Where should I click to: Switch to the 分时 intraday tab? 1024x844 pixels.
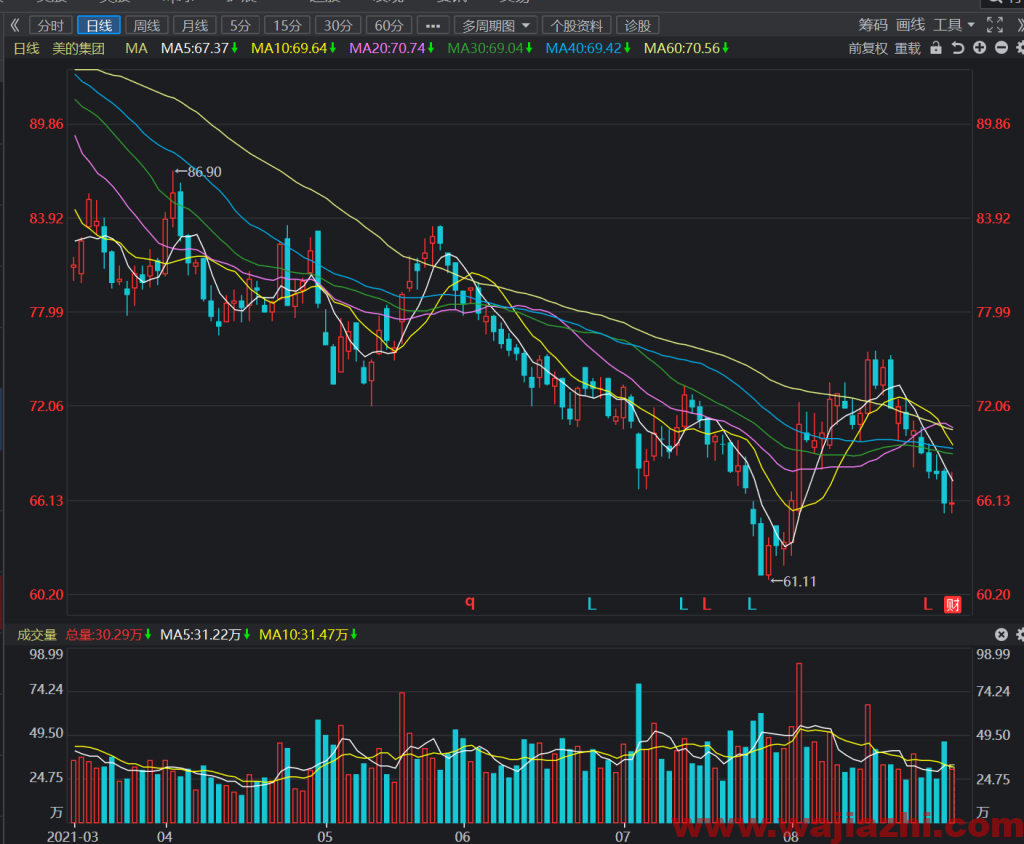tap(51, 25)
